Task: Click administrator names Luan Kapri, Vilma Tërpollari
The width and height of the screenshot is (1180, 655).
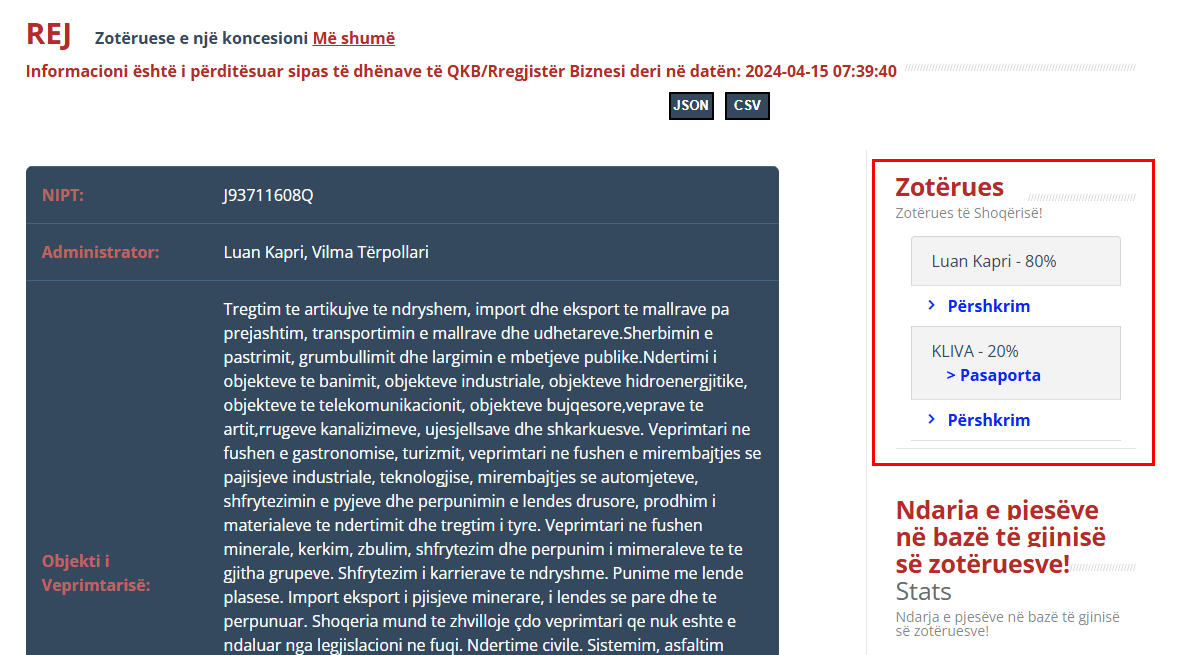Action: click(326, 252)
